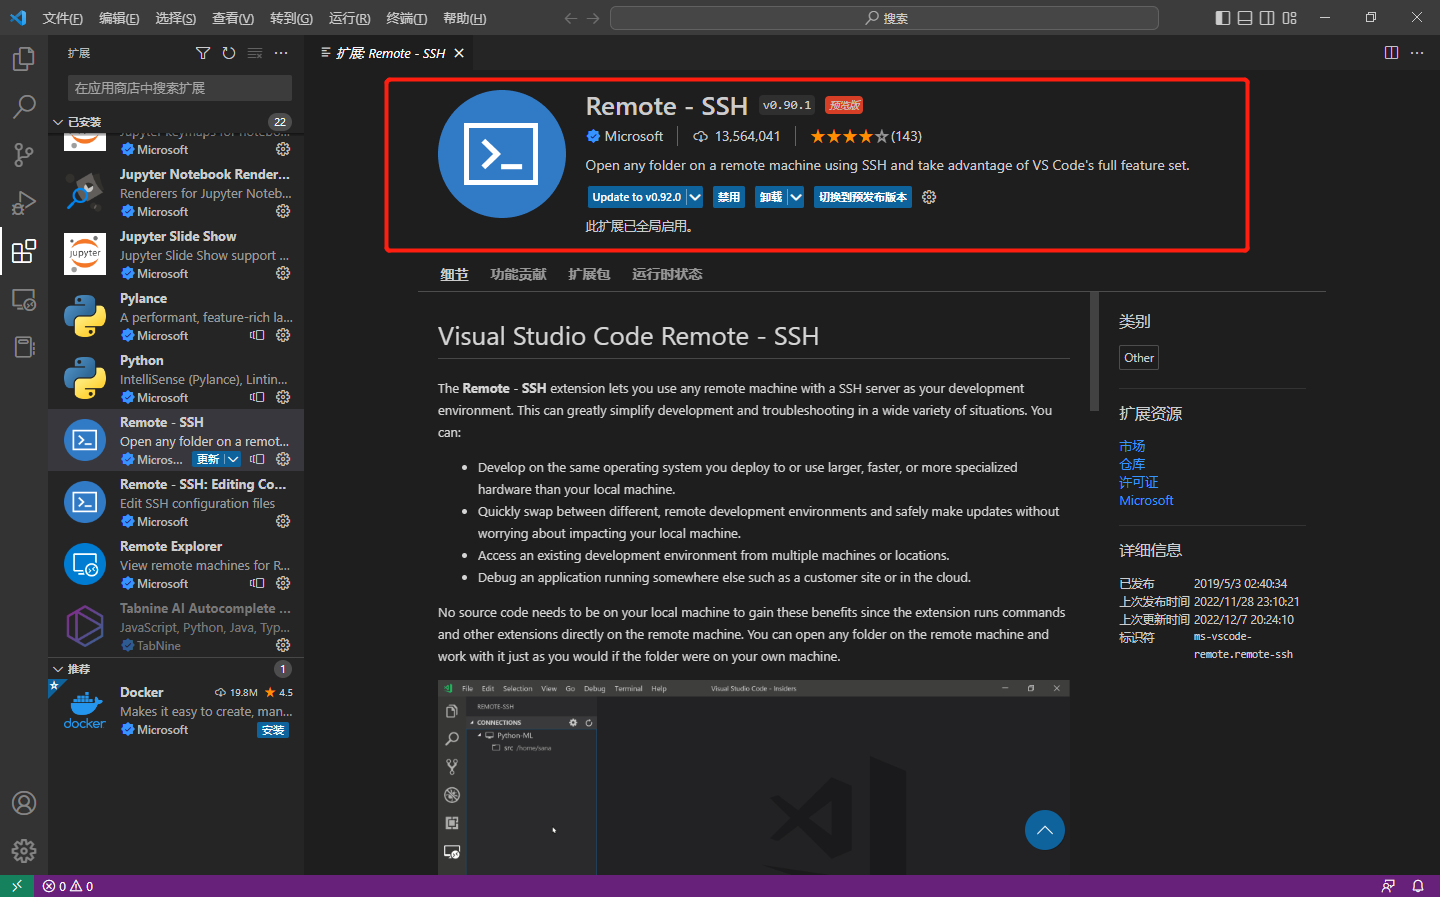1440x897 pixels.
Task: Open the Extensions view icon
Action: point(23,251)
